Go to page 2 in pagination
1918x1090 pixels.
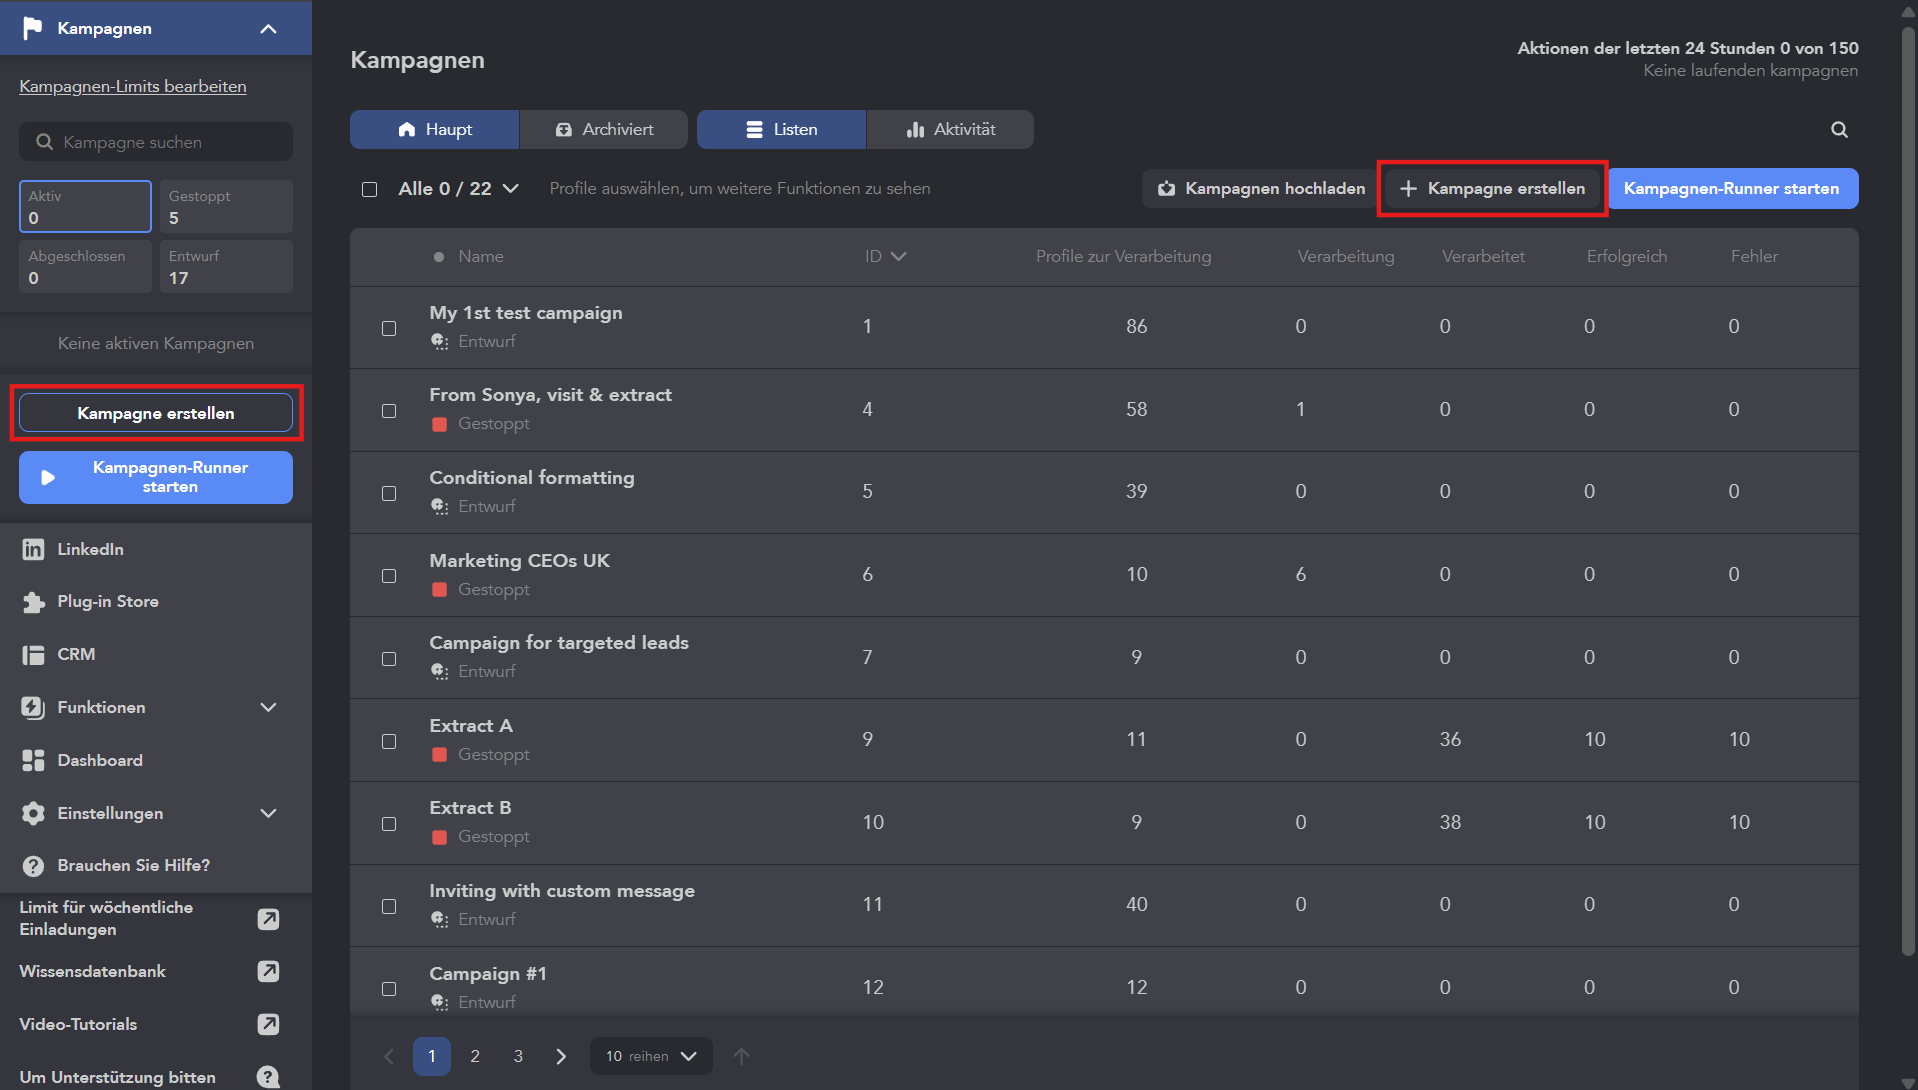pyautogui.click(x=475, y=1057)
